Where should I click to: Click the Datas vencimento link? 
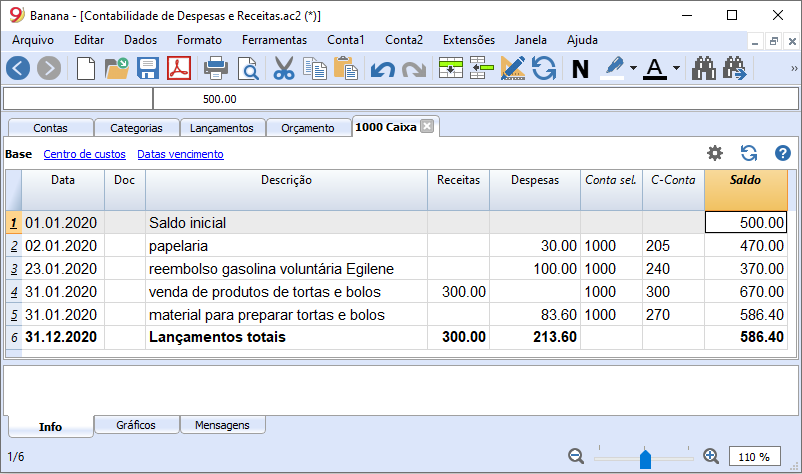pos(180,154)
